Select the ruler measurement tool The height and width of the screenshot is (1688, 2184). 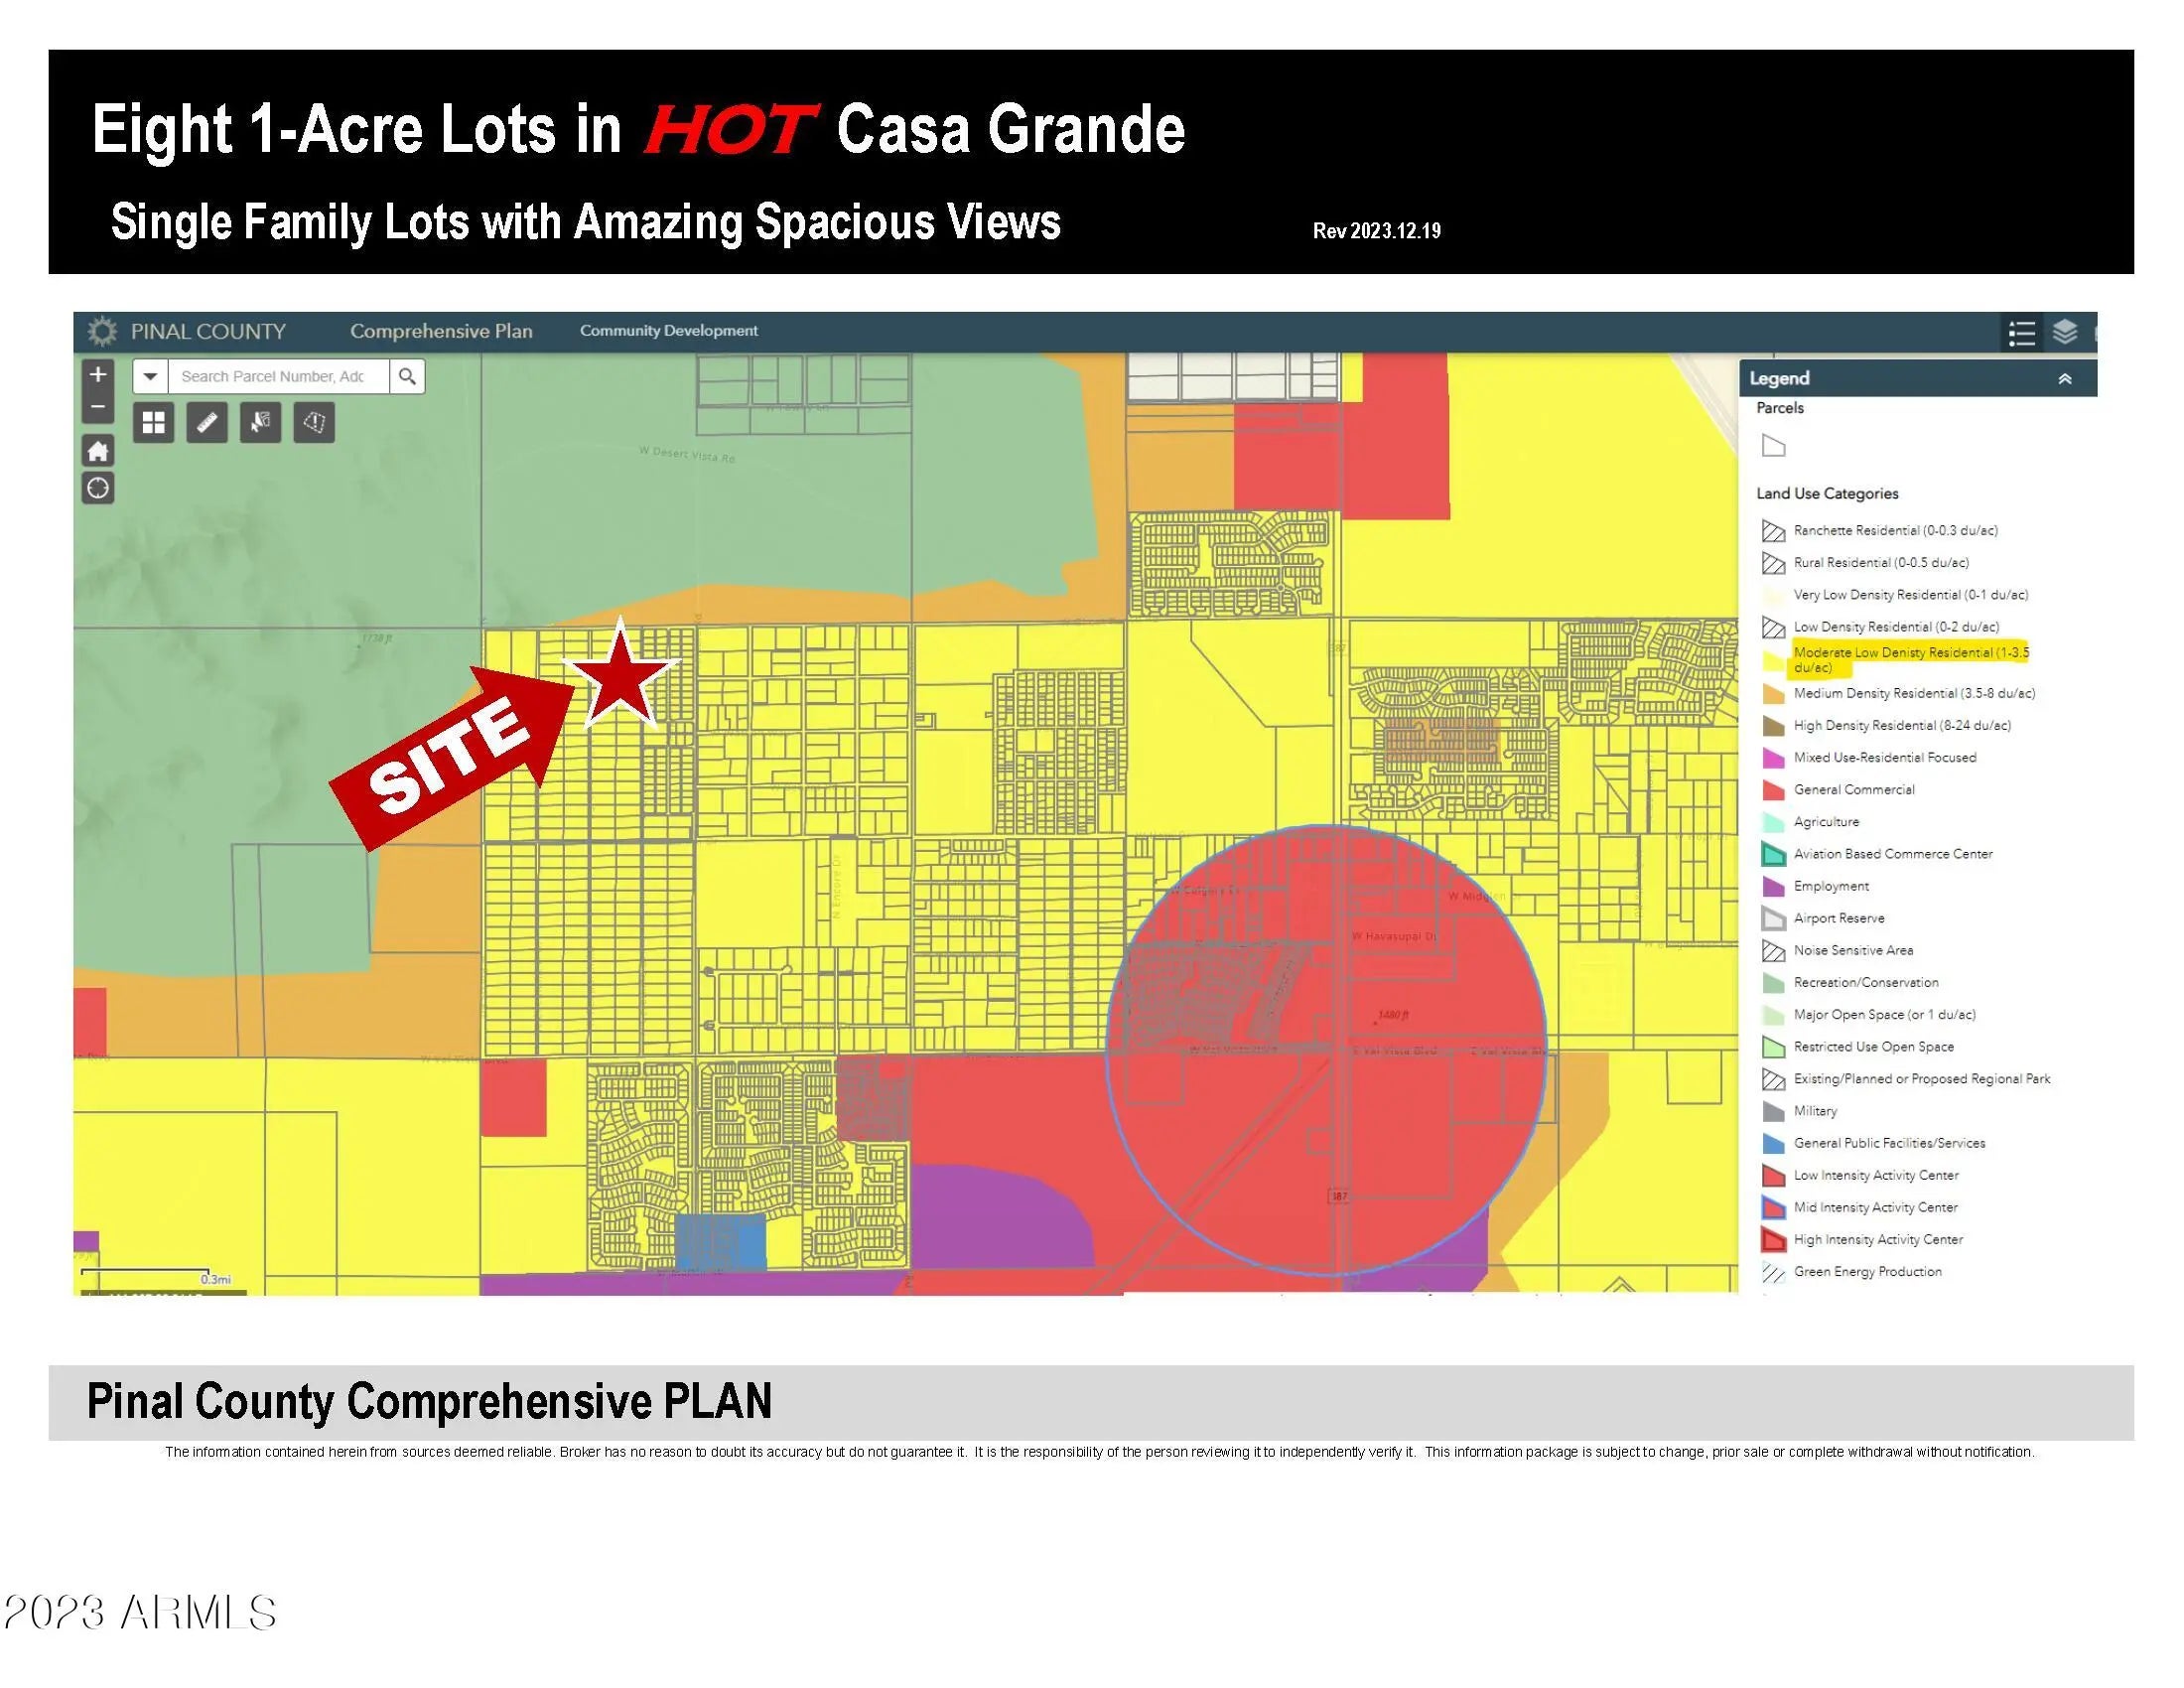pyautogui.click(x=207, y=422)
